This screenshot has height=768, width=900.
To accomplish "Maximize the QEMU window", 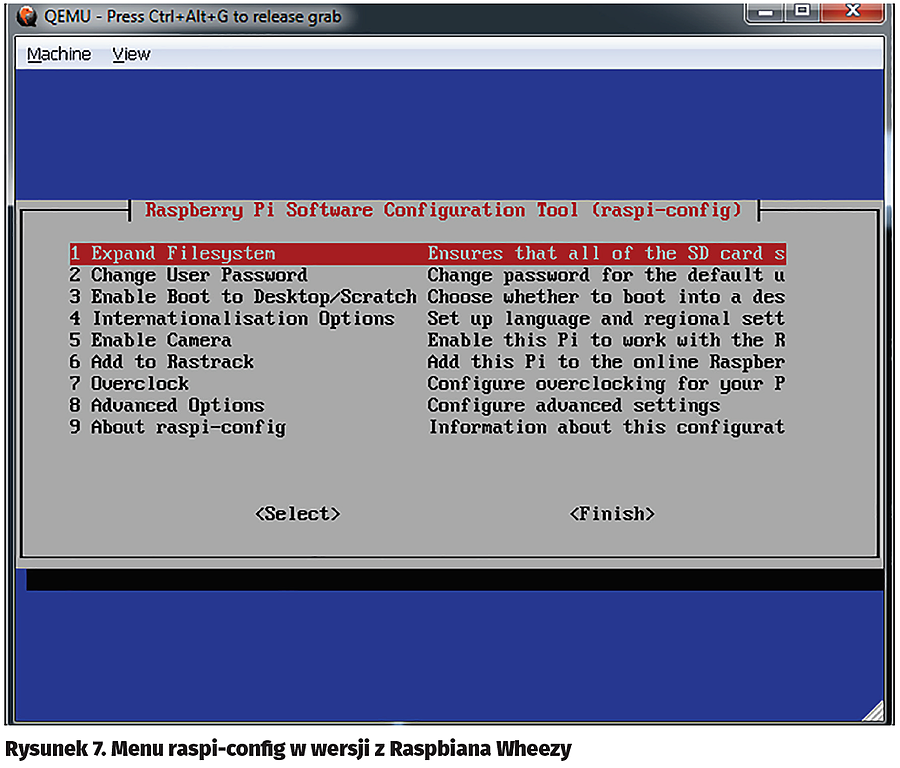I will (x=802, y=12).
